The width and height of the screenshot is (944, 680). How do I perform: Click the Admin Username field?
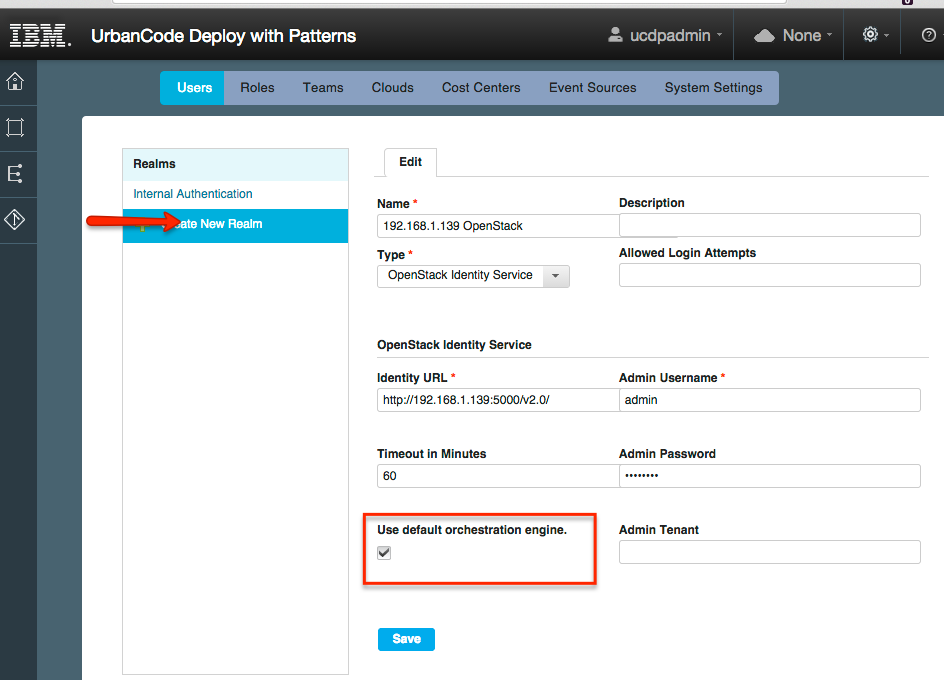(769, 400)
